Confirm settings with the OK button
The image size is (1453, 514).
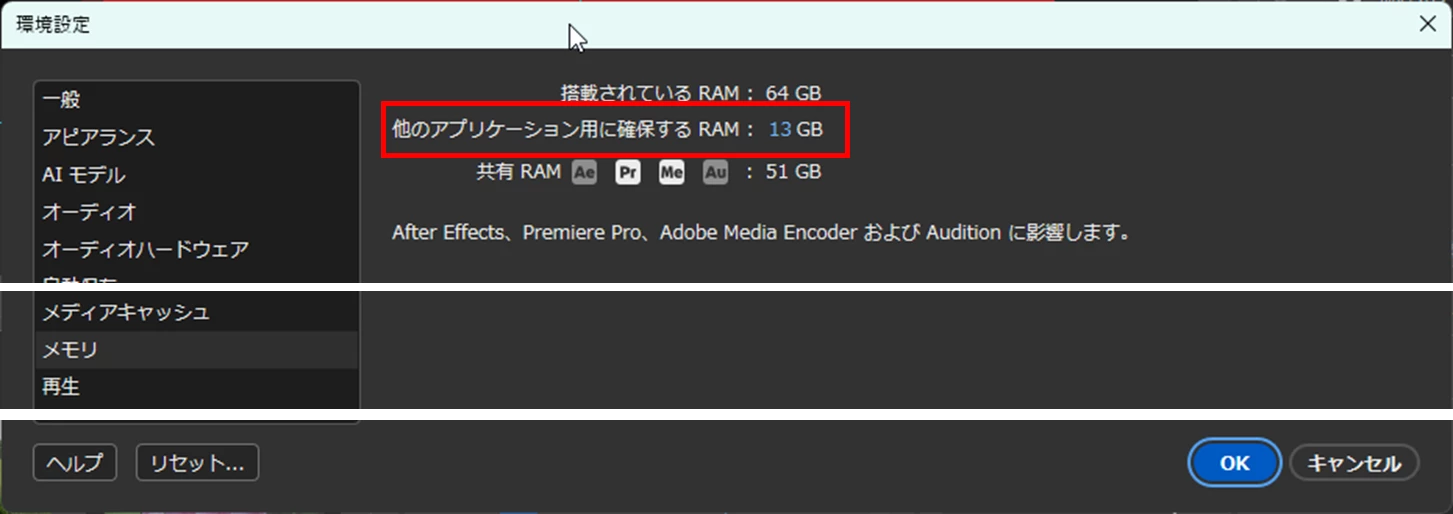pos(1235,463)
